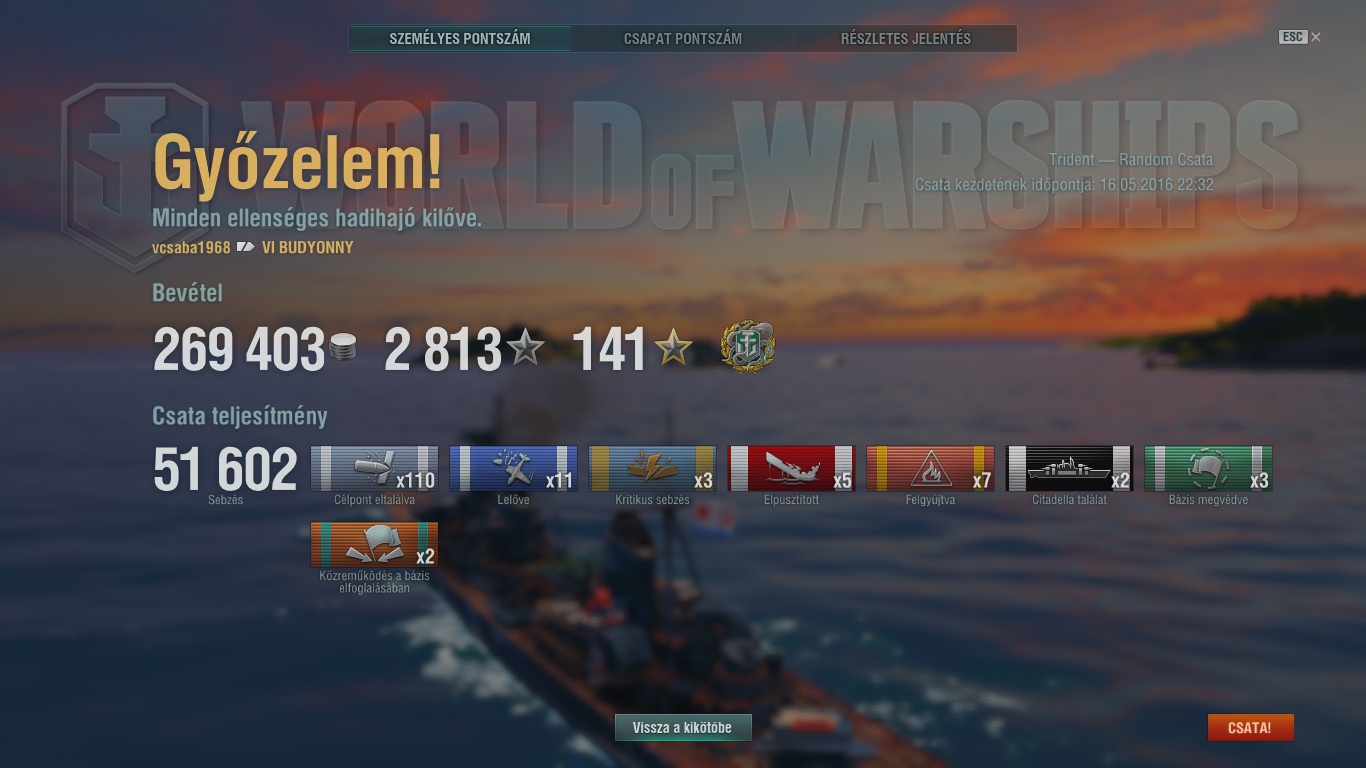1366x768 pixels.
Task: Select the Személyes Pontszám tab
Action: (x=460, y=39)
